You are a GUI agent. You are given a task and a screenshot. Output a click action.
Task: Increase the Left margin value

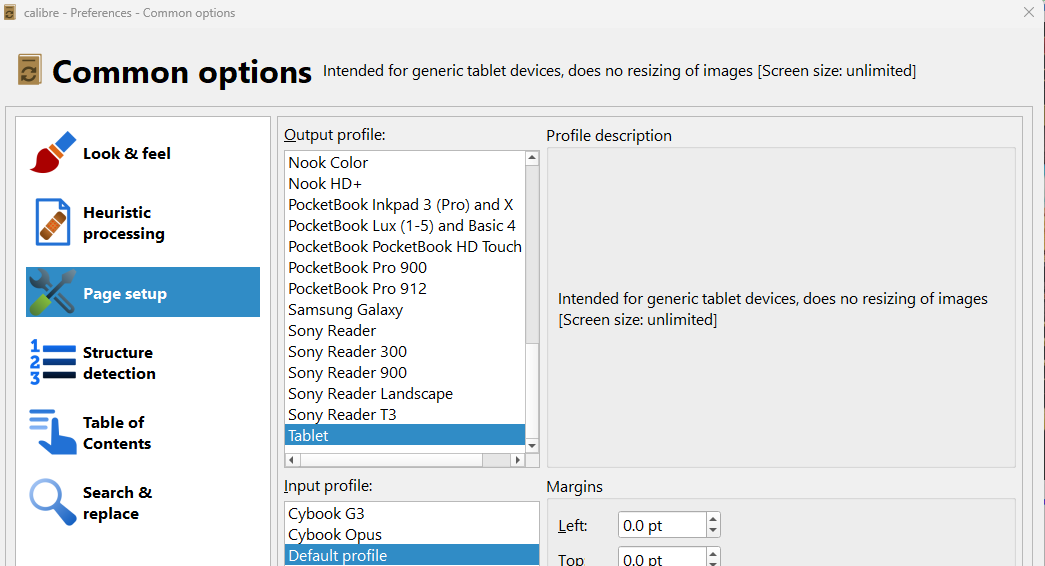tap(712, 519)
